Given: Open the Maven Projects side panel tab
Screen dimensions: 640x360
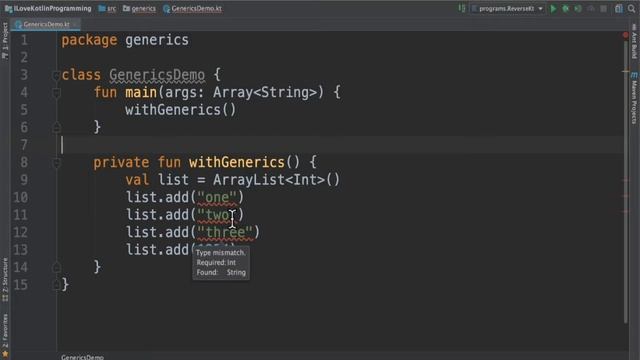Looking at the screenshot, I should [x=634, y=98].
